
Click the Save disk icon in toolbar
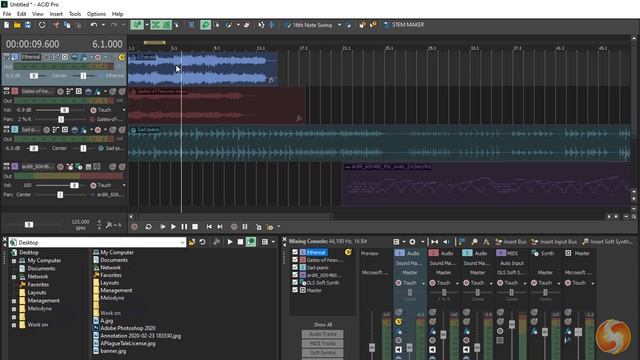(x=28, y=25)
